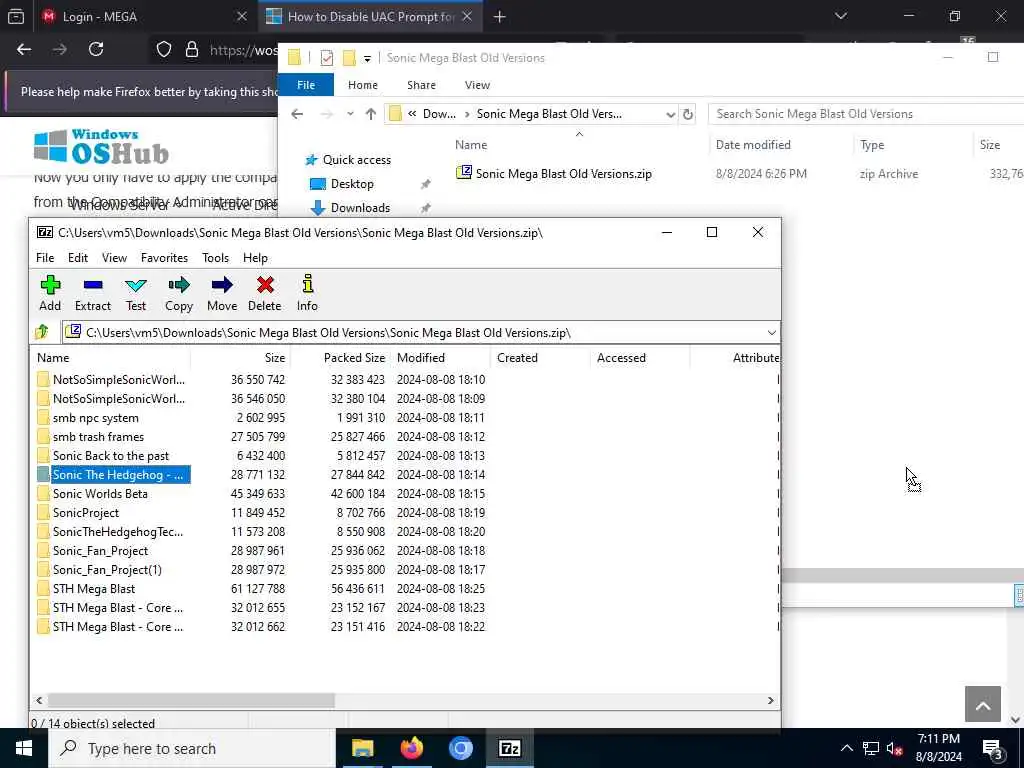Click Explorer up-directory arrow
This screenshot has height=768, width=1024.
point(371,114)
